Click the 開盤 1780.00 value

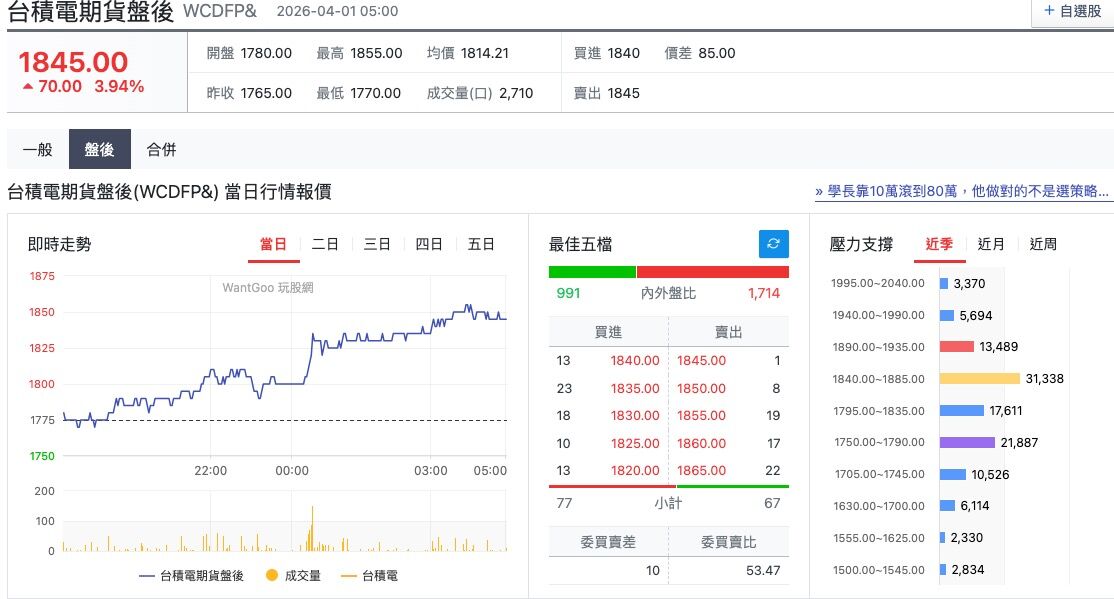[x=266, y=53]
